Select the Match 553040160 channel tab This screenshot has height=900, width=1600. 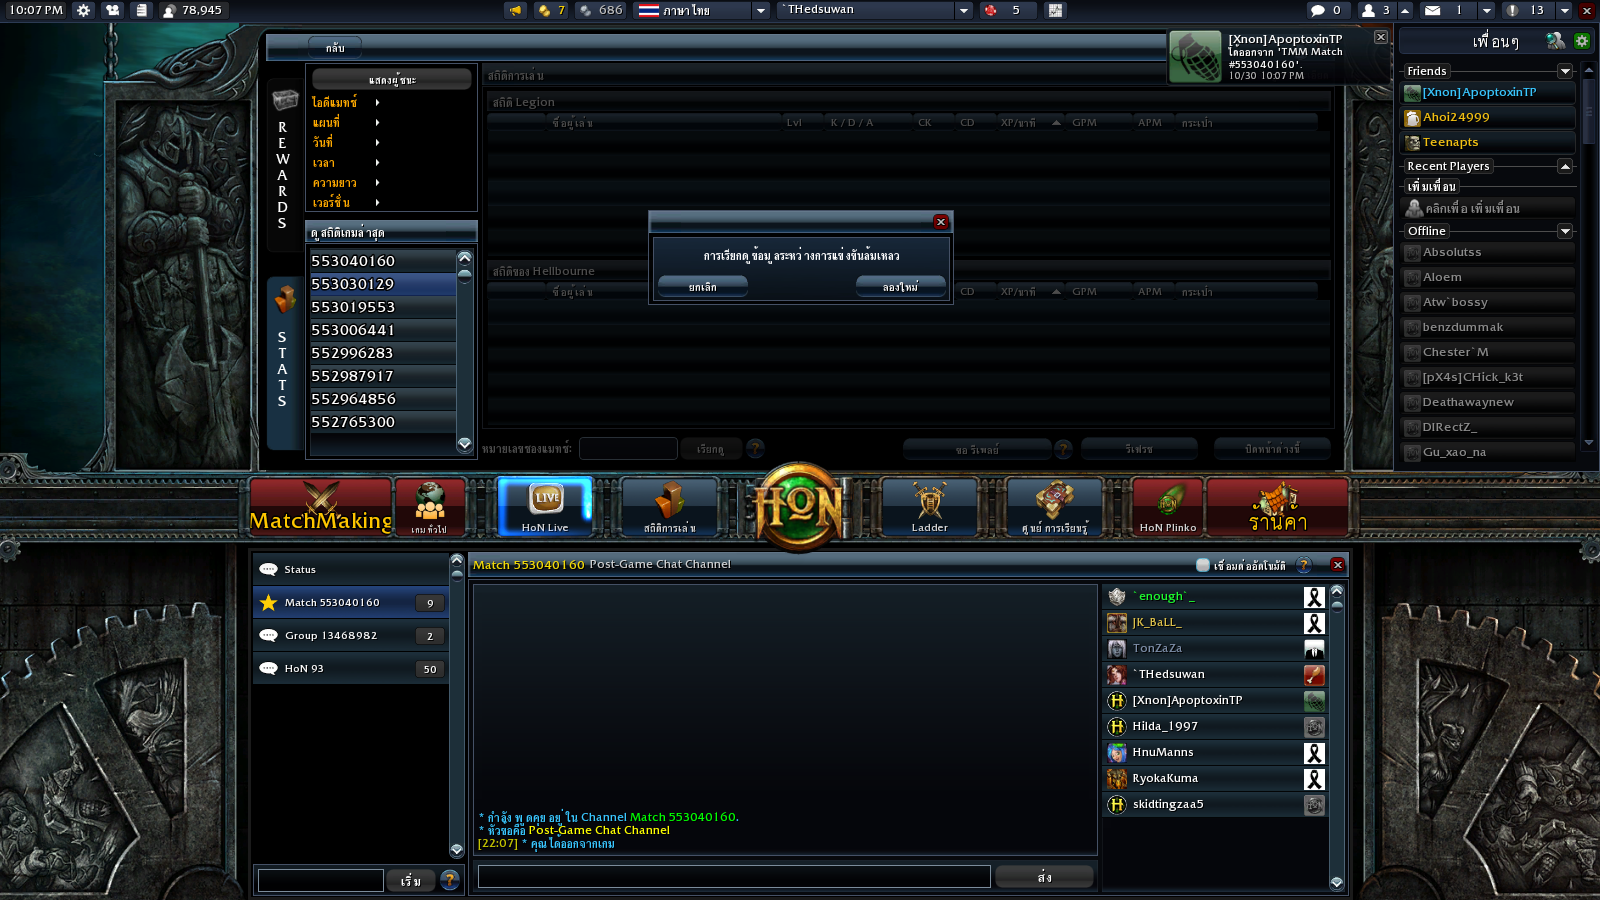tap(350, 602)
